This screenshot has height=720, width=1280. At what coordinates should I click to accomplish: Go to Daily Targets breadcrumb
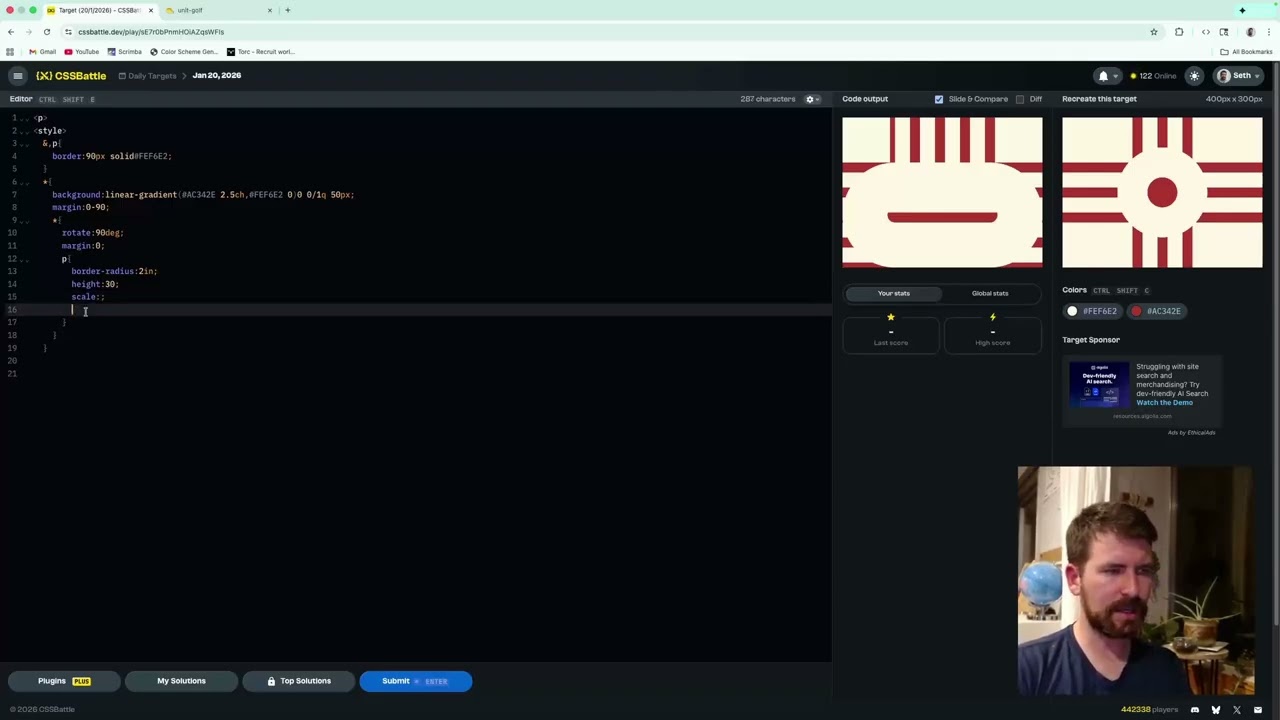147,76
